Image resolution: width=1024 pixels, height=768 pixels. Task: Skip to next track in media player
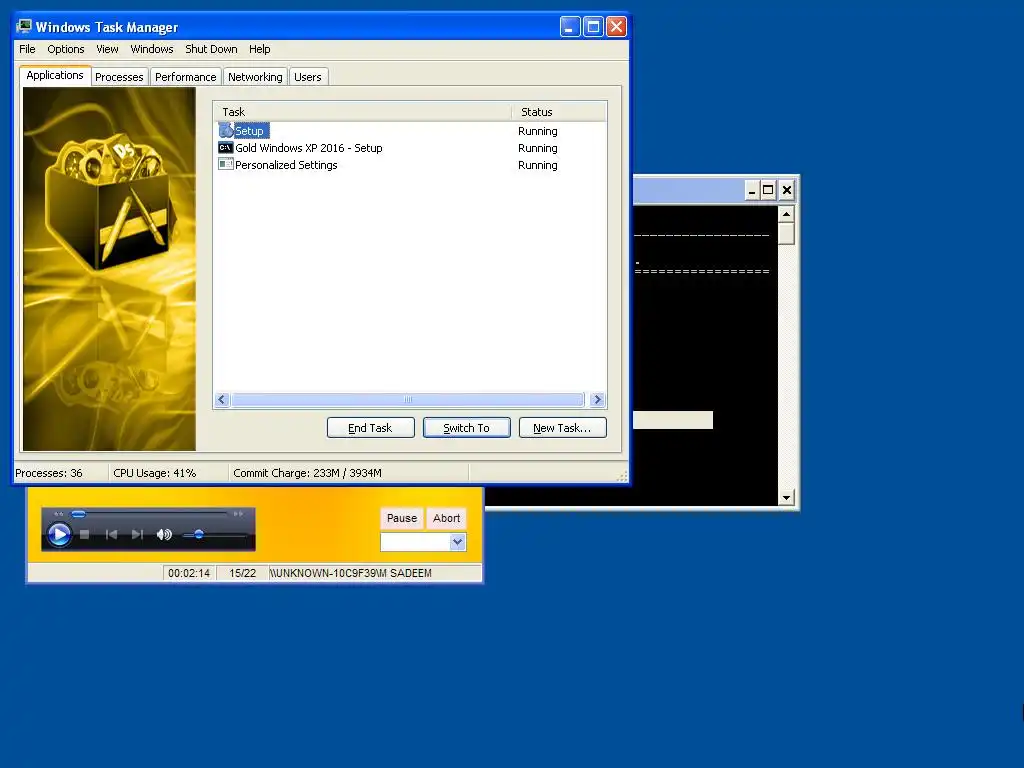137,534
